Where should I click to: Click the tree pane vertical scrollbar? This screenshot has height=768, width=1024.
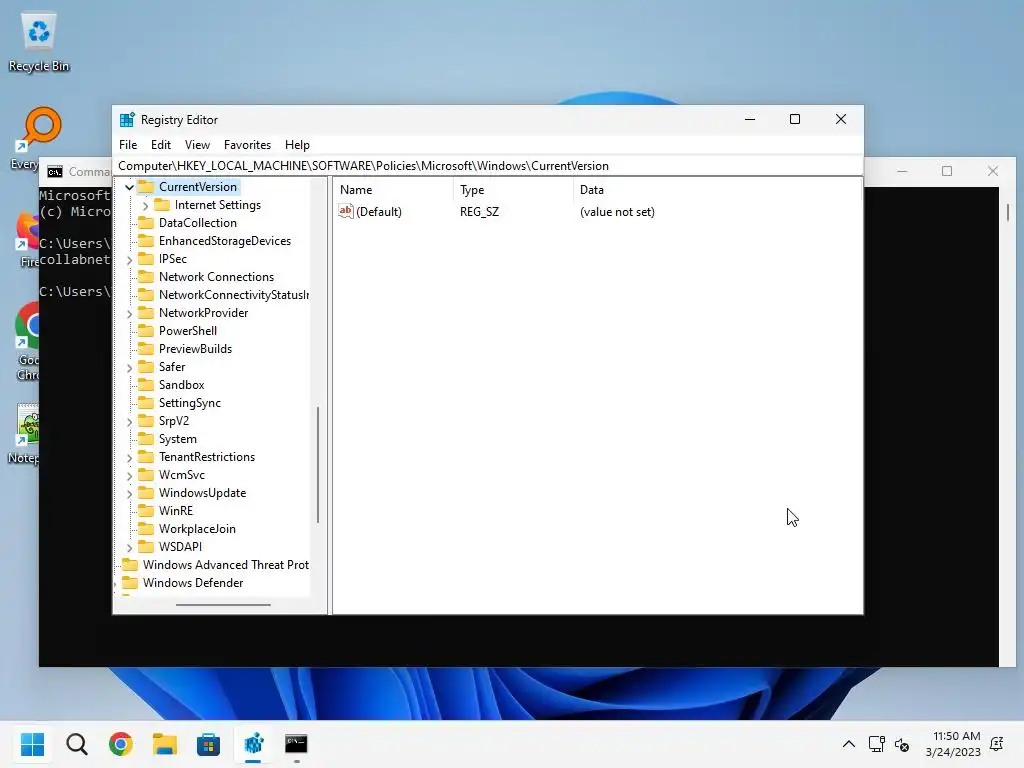coord(318,464)
